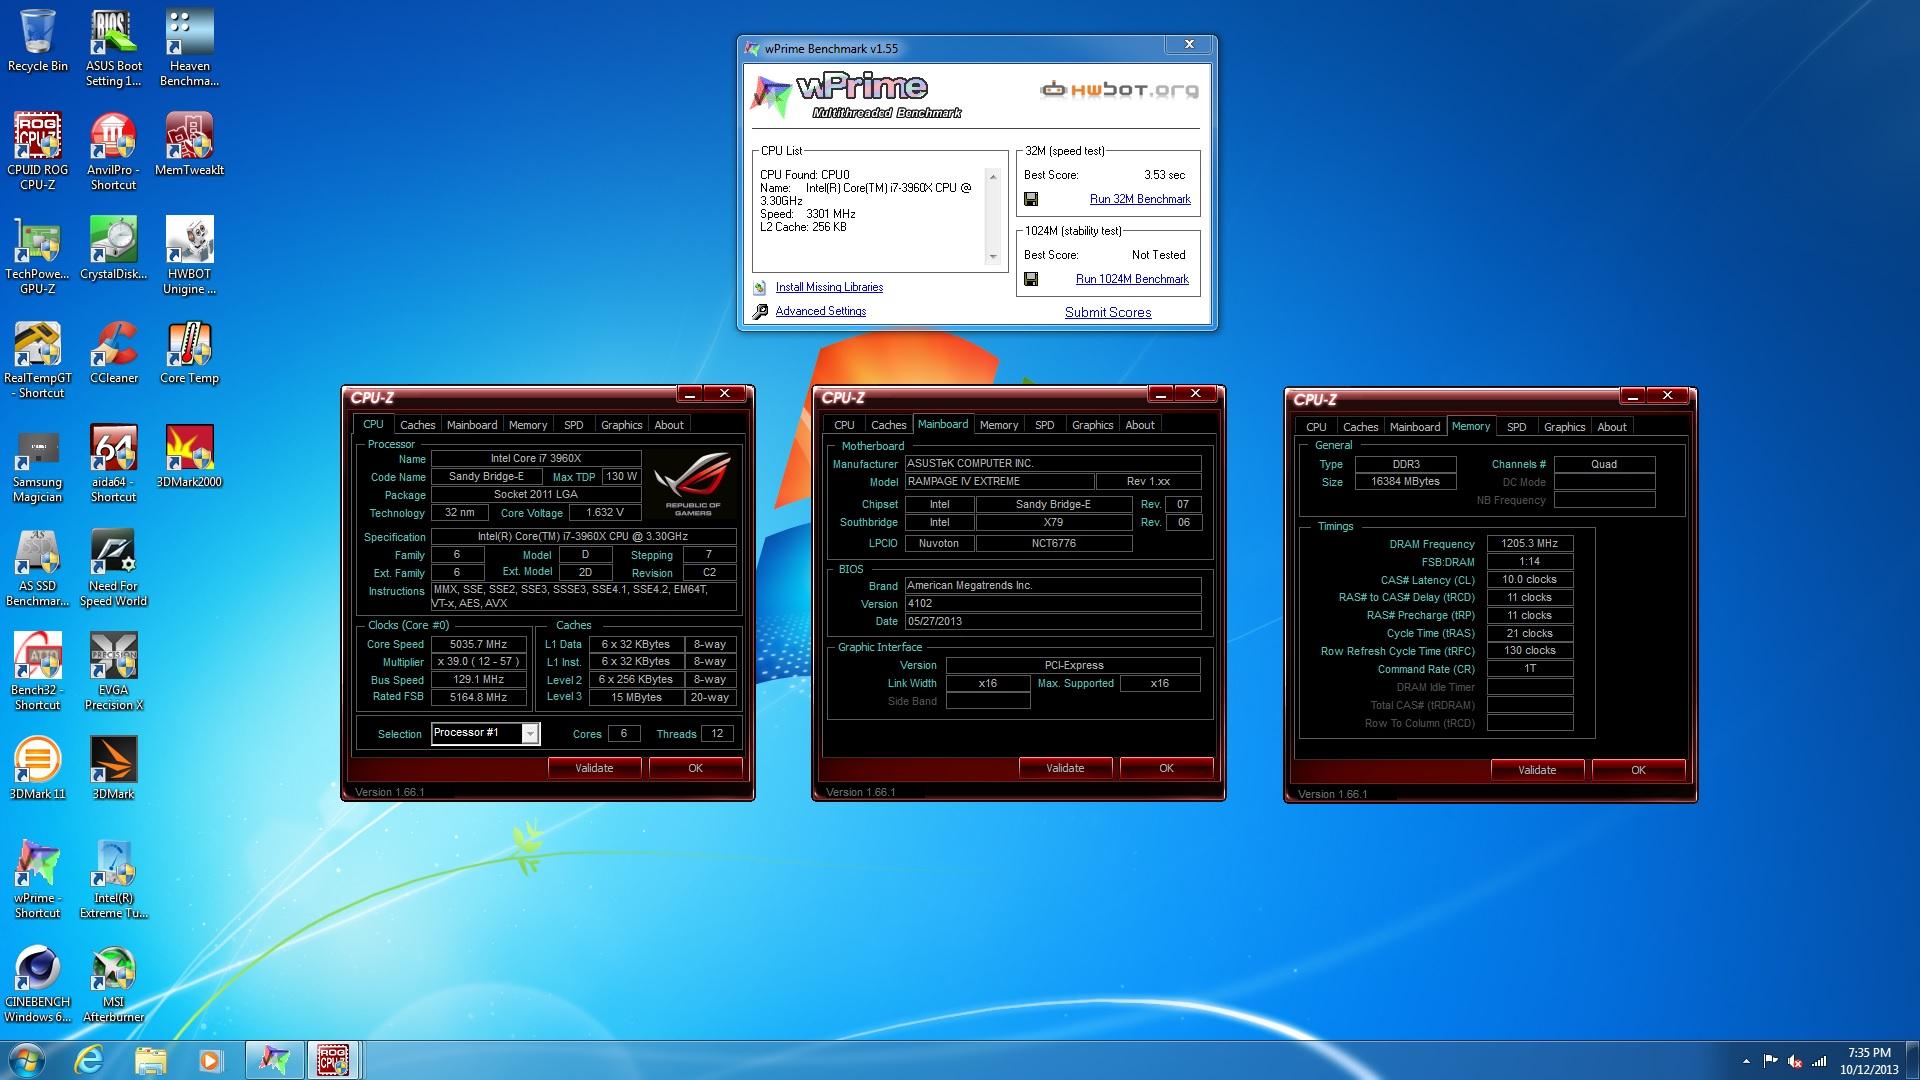
Task: Click the 16384 MBytes memory size value
Action: click(1405, 481)
